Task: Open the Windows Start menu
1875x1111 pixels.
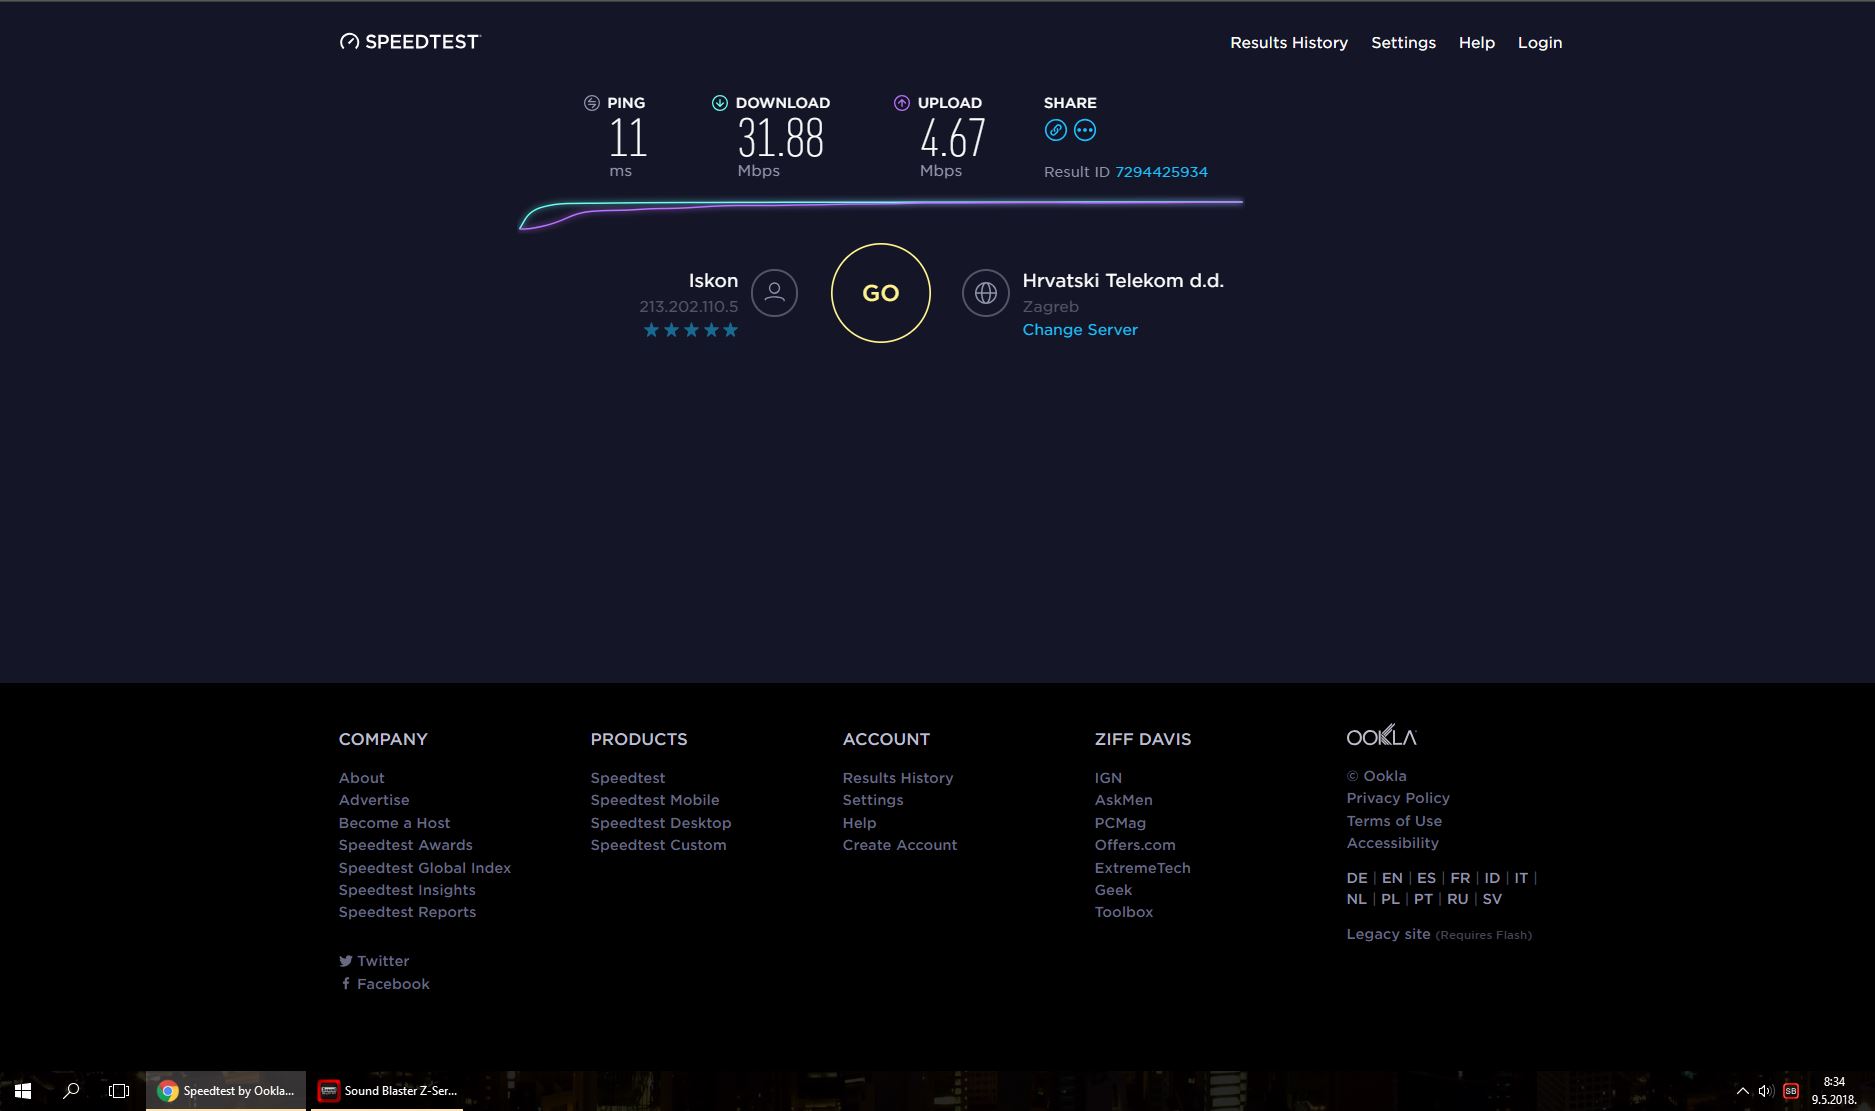Action: click(22, 1091)
